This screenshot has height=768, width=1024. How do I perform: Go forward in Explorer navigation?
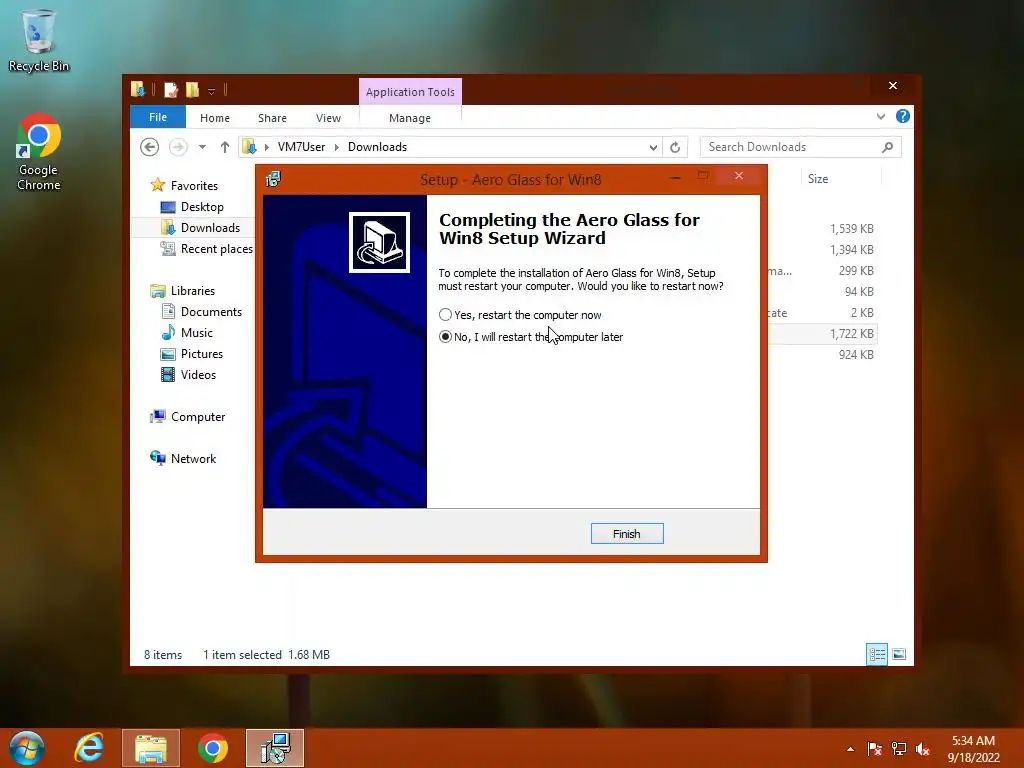178,147
